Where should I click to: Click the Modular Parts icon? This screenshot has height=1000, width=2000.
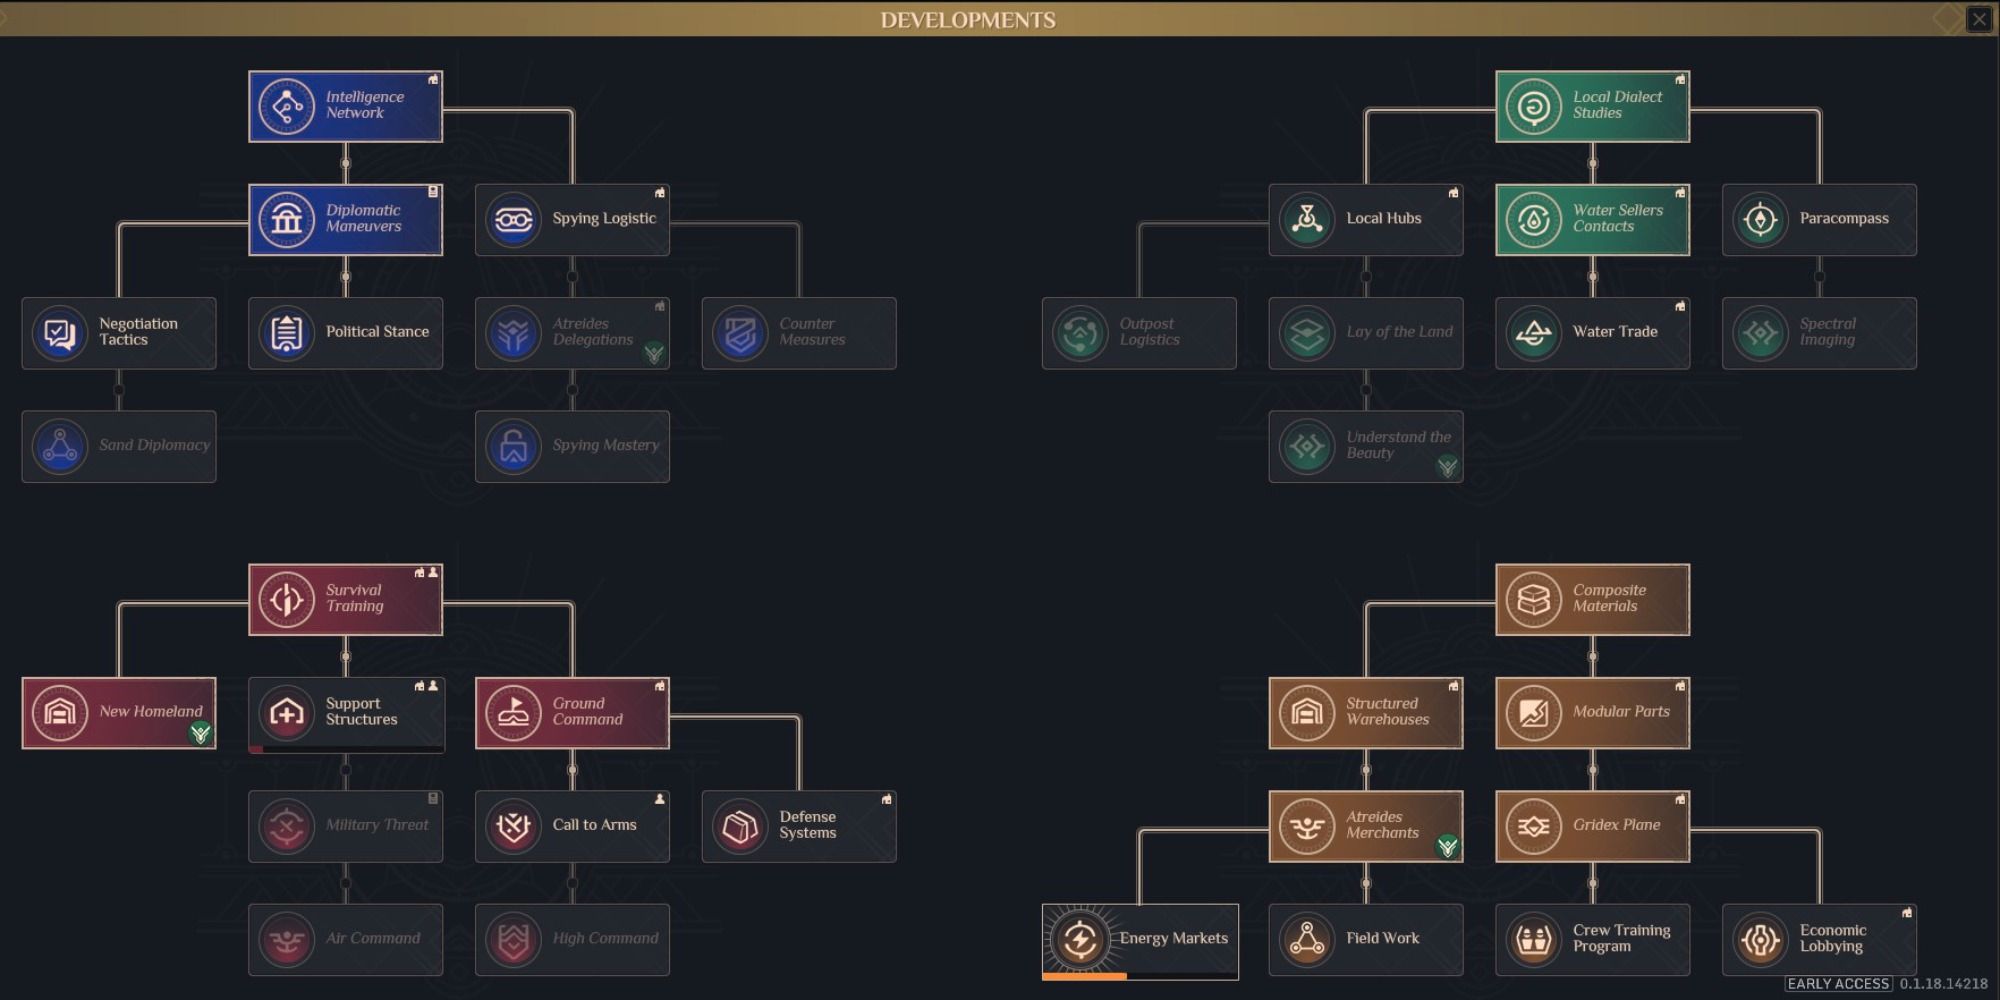1534,713
